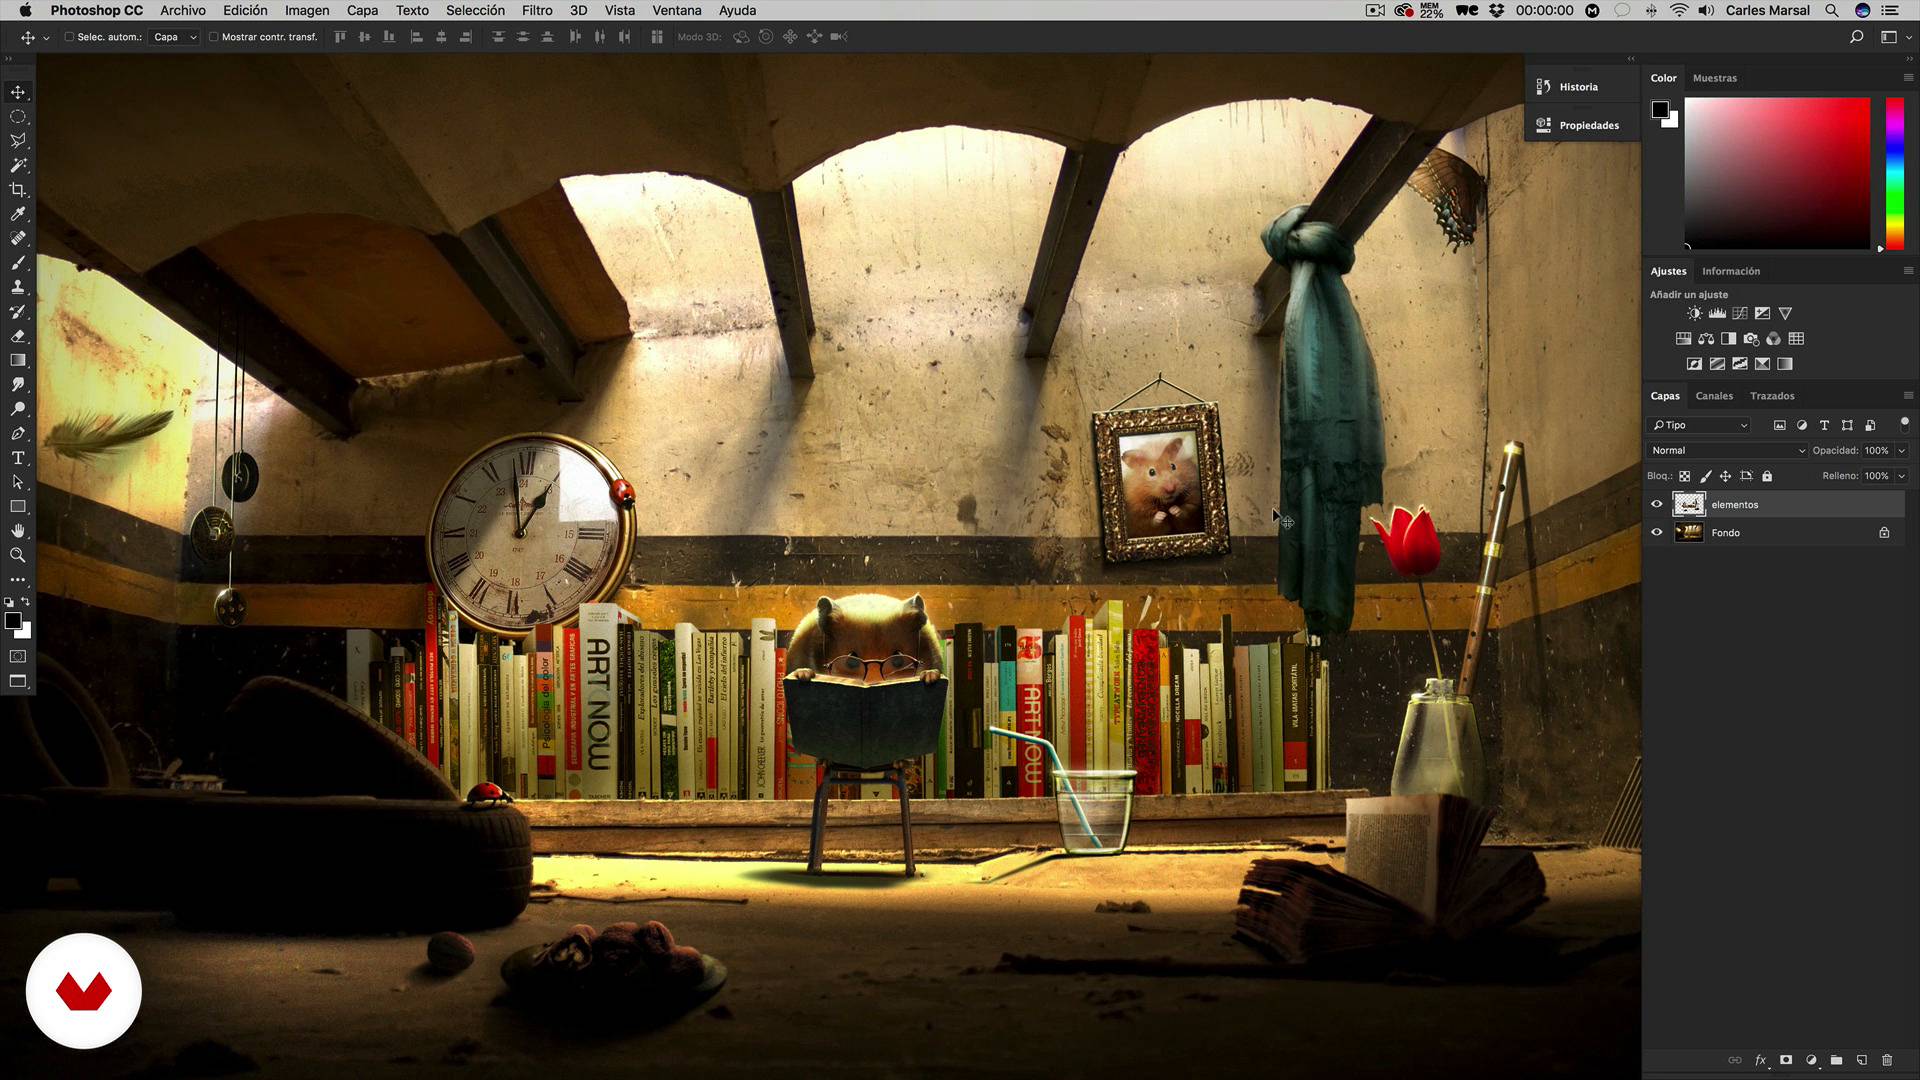Select the Pen tool
Viewport: 1920px width, 1080px height.
(x=18, y=433)
